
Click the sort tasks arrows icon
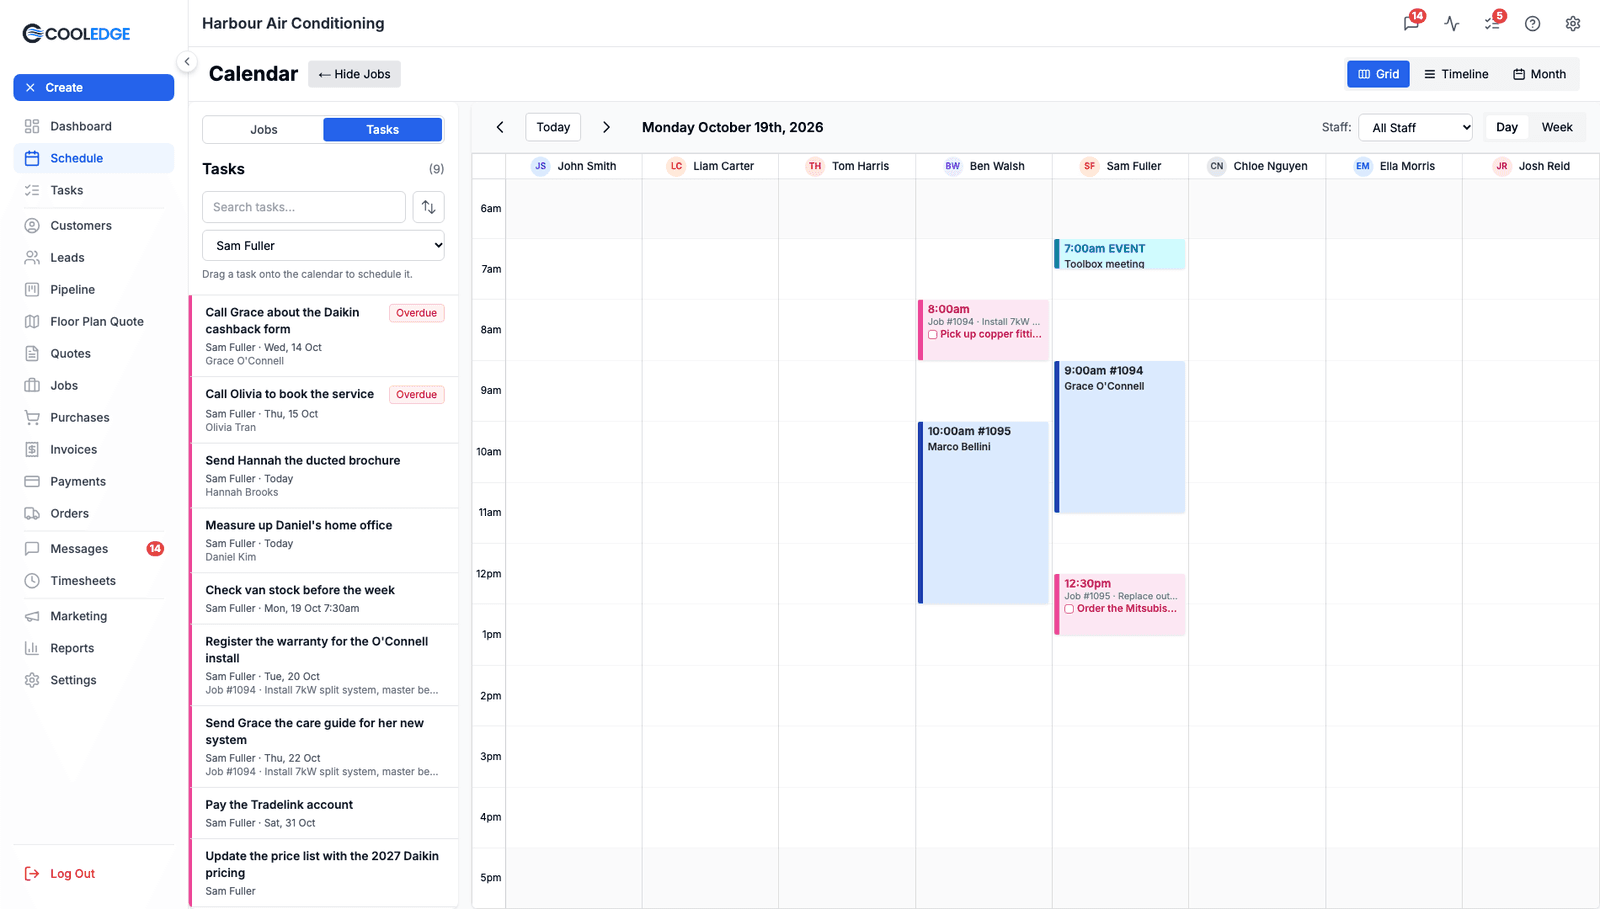428,207
